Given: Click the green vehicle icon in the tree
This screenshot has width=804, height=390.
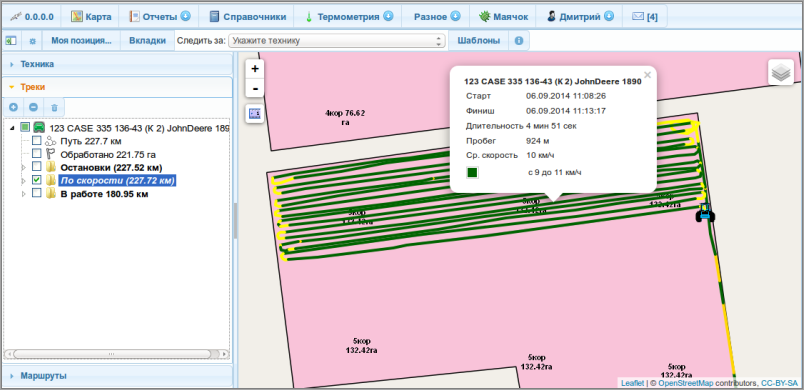Looking at the screenshot, I should 39,127.
